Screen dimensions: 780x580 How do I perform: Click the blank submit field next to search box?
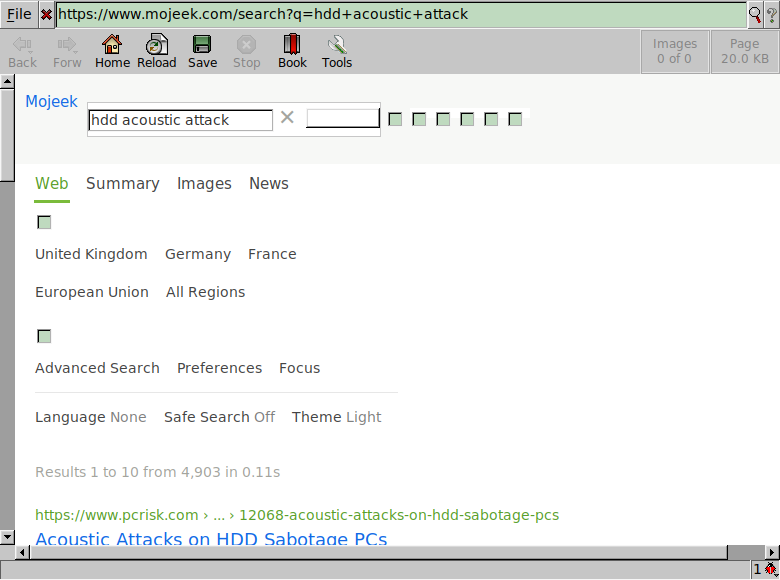(343, 118)
